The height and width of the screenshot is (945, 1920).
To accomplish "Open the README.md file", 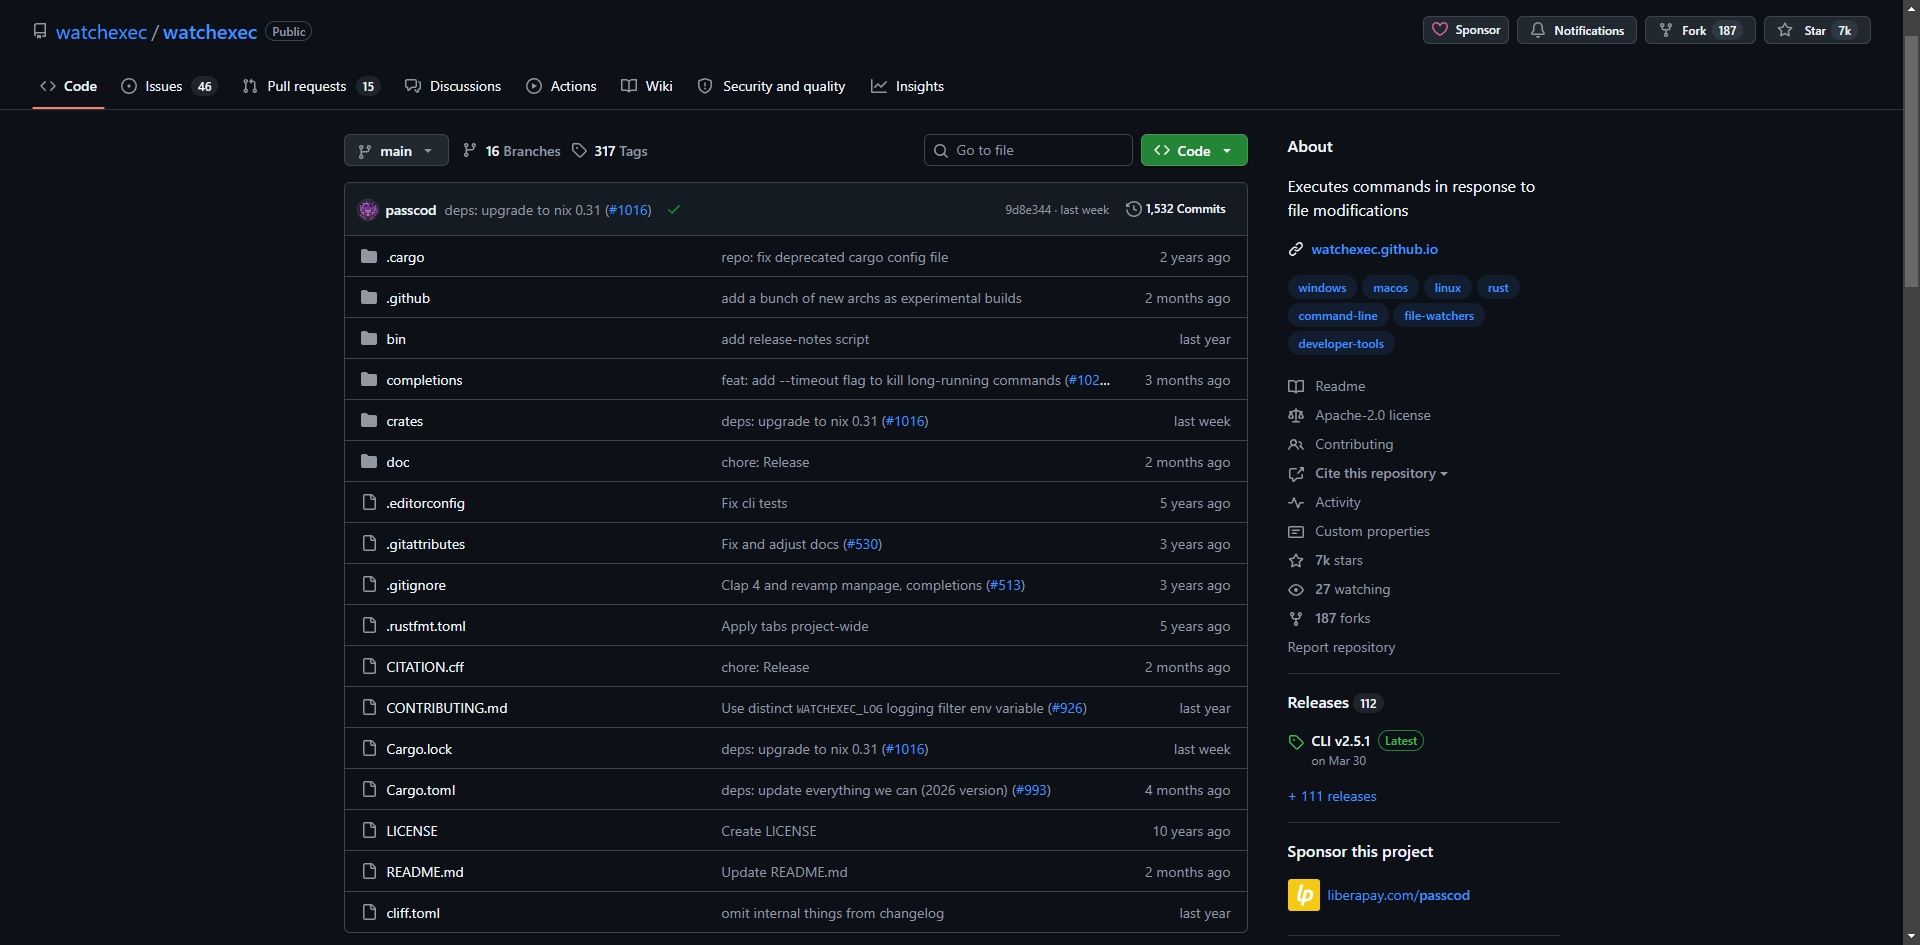I will point(425,872).
